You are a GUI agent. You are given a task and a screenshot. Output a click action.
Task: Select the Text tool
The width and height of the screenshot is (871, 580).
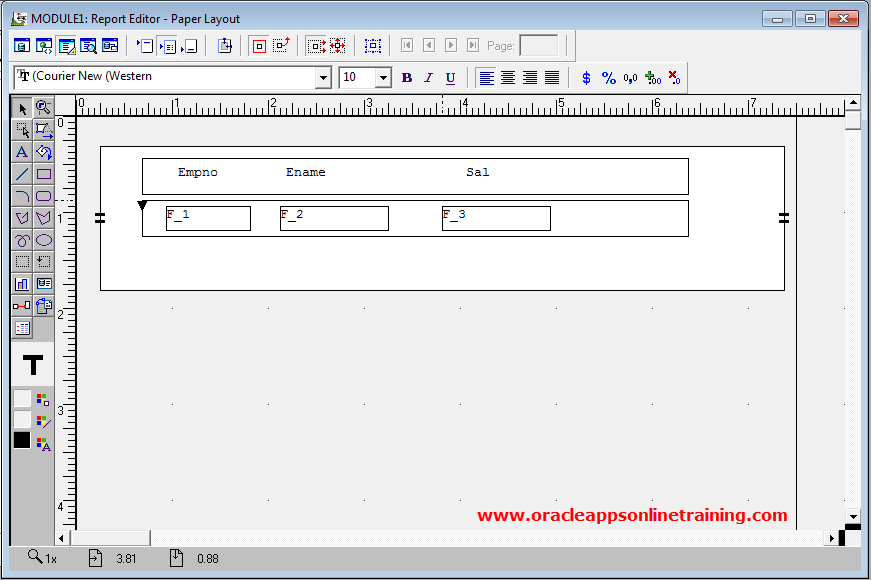coord(21,152)
